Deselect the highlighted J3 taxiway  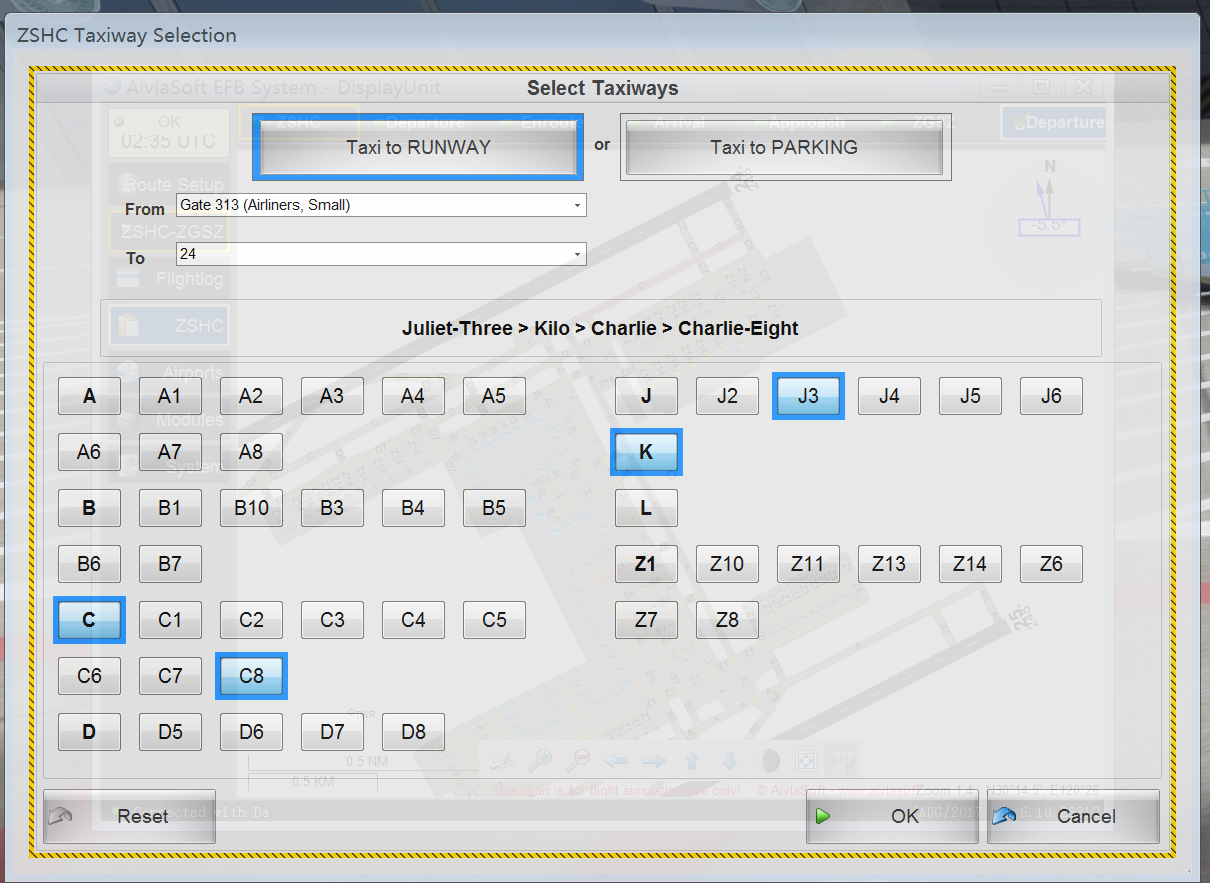(808, 396)
